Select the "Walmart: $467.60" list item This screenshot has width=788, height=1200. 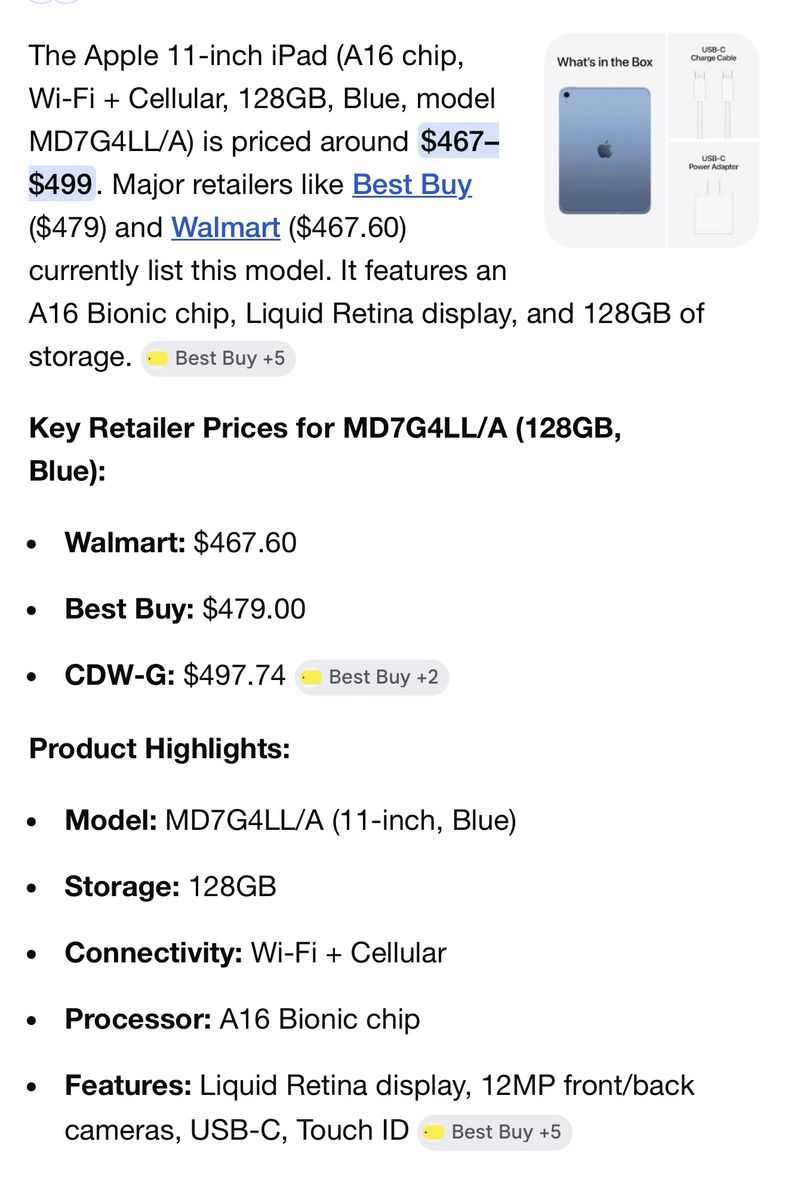[x=180, y=542]
